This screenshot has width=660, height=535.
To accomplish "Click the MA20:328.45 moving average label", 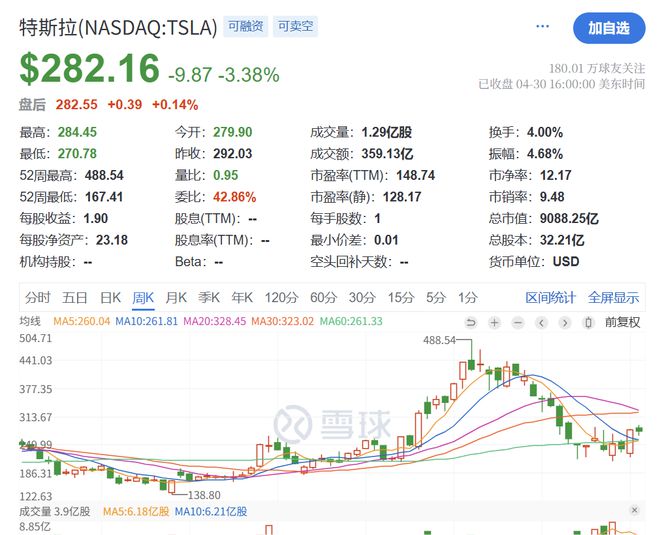I will pyautogui.click(x=215, y=322).
